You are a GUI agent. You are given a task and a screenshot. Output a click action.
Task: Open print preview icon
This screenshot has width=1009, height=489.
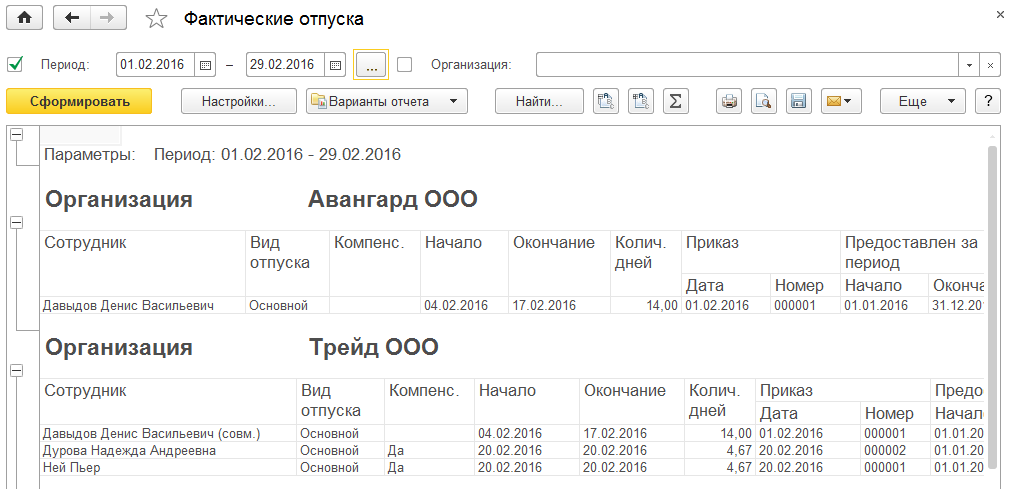(763, 101)
